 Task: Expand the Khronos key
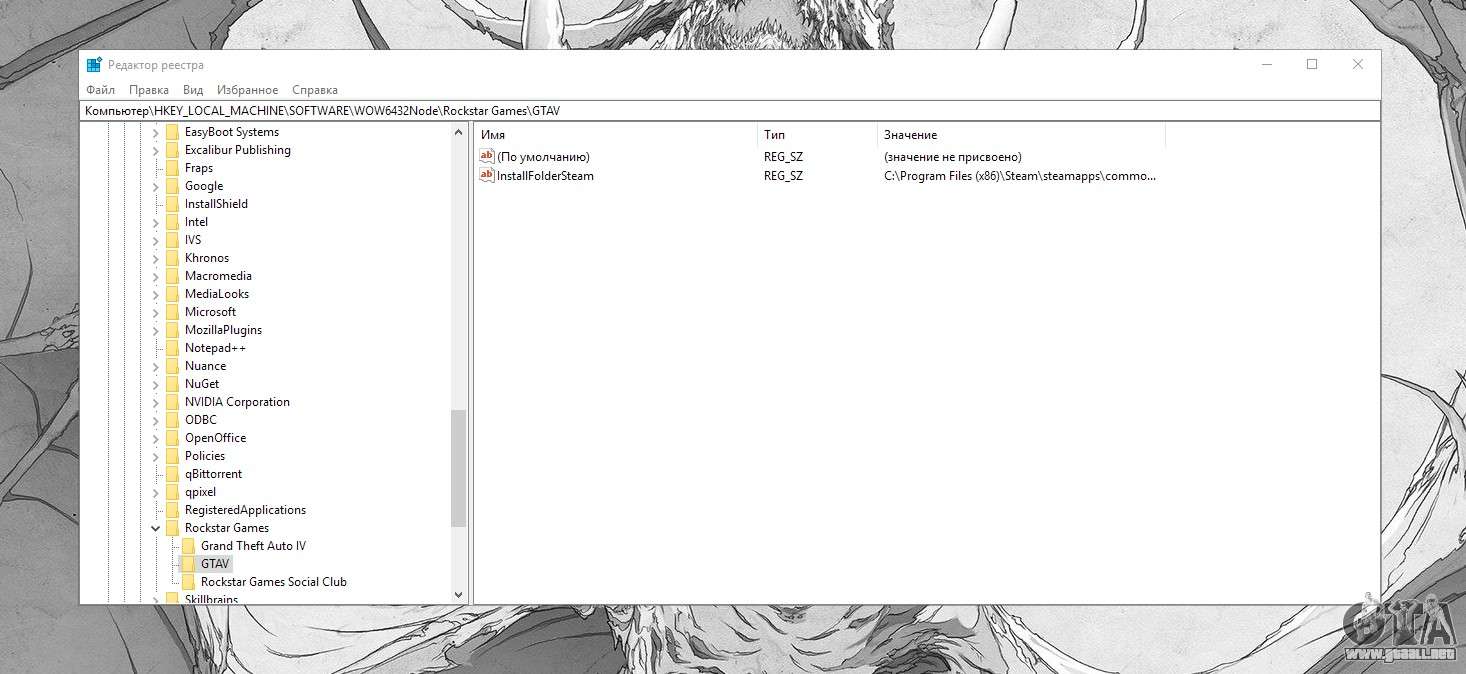pos(156,258)
